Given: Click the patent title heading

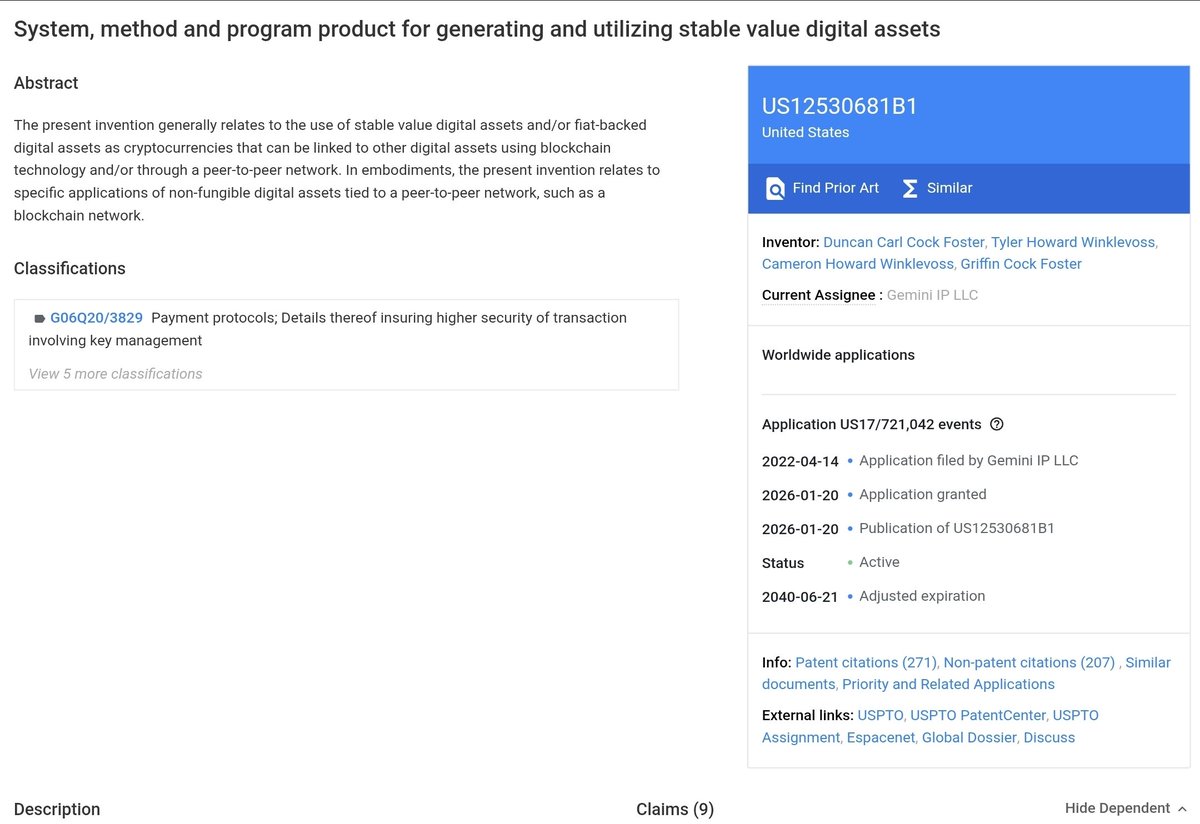Looking at the screenshot, I should click(477, 29).
